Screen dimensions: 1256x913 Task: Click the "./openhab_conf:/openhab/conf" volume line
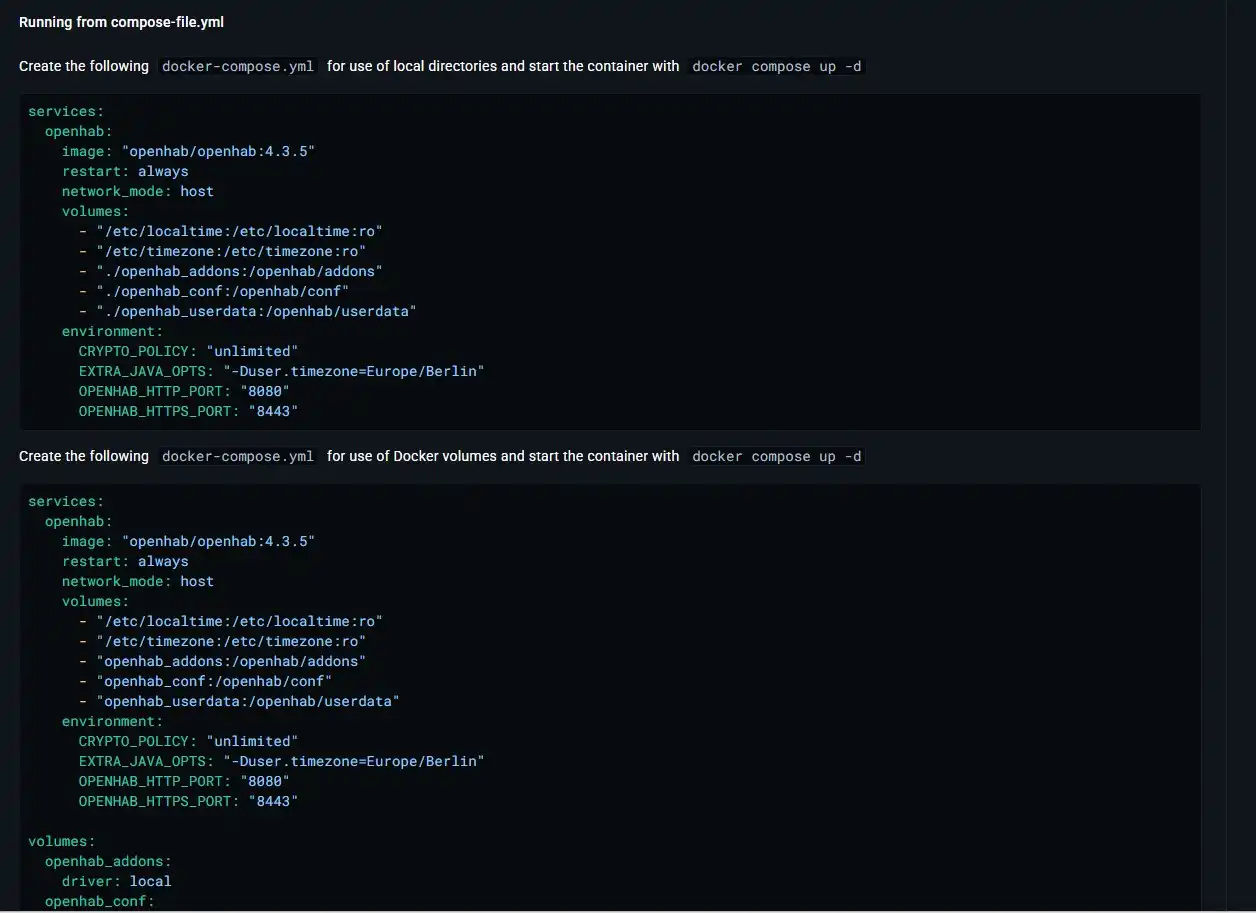click(x=214, y=291)
